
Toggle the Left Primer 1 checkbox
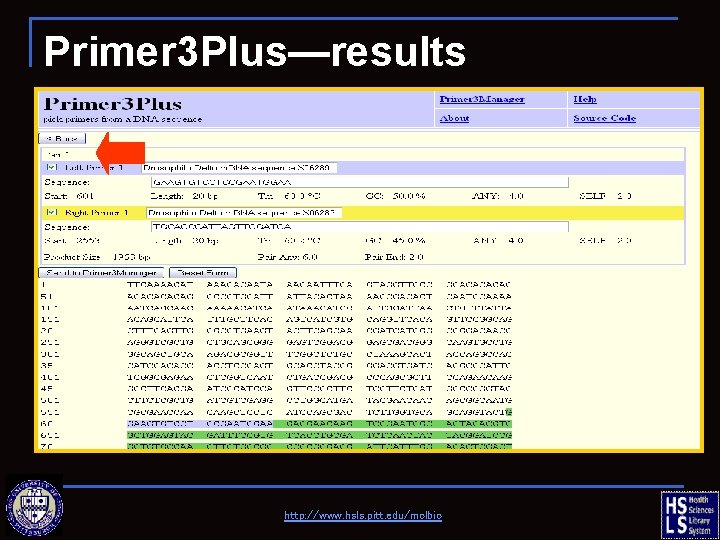(x=52, y=168)
